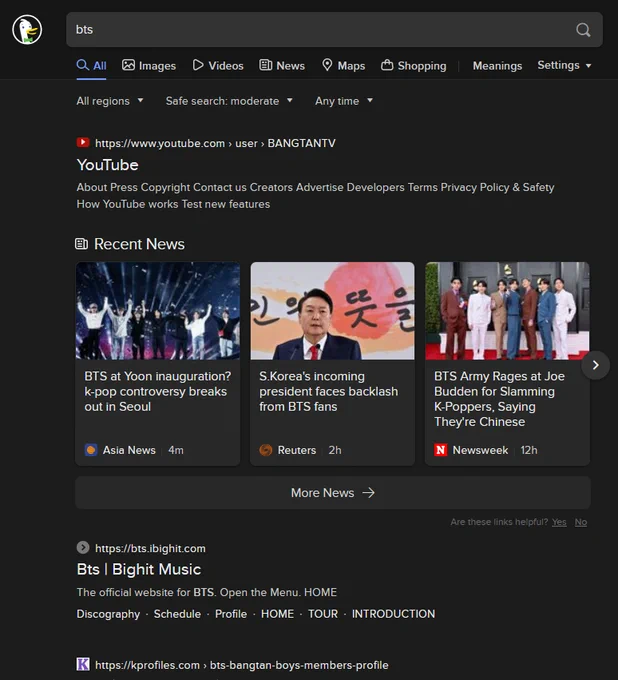Click the kprofiles K favicon
This screenshot has height=680, width=618.
click(x=83, y=664)
